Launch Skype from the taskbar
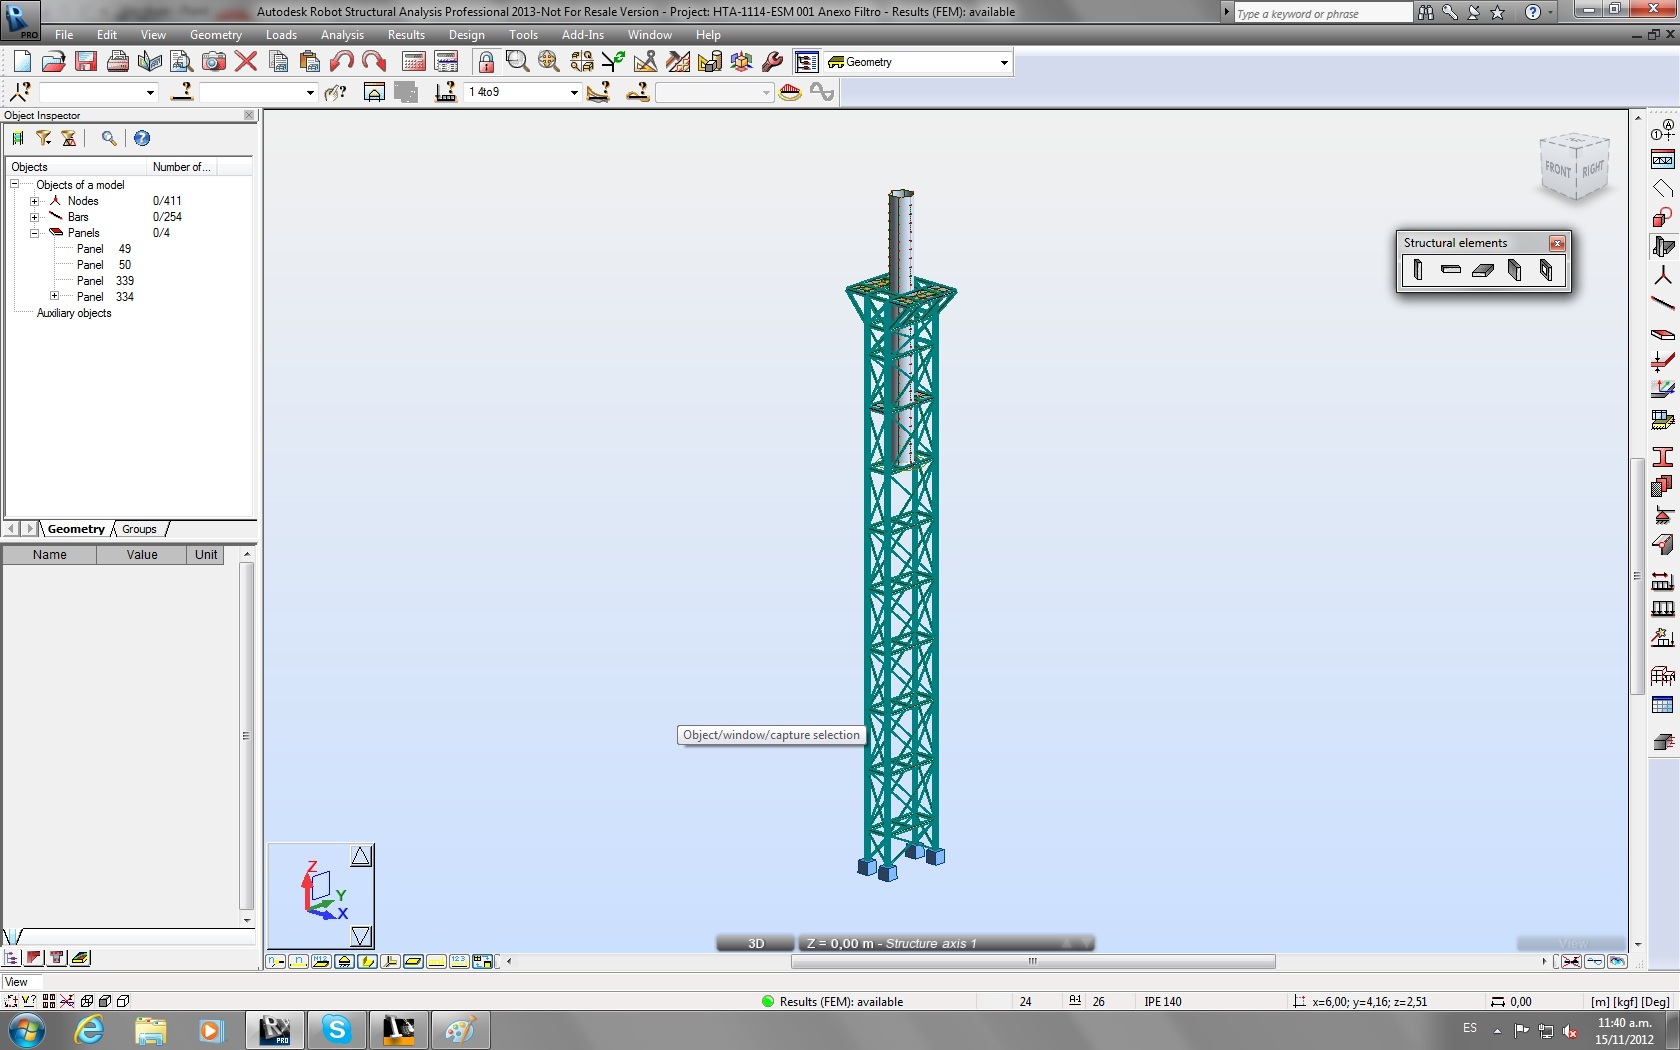Screen dimensions: 1680x1050 336,1030
